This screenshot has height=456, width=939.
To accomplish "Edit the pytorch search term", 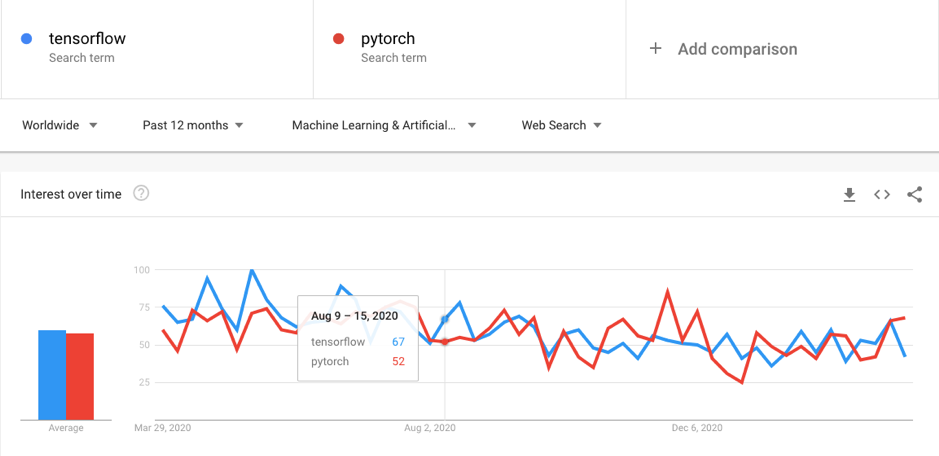I will tap(388, 39).
